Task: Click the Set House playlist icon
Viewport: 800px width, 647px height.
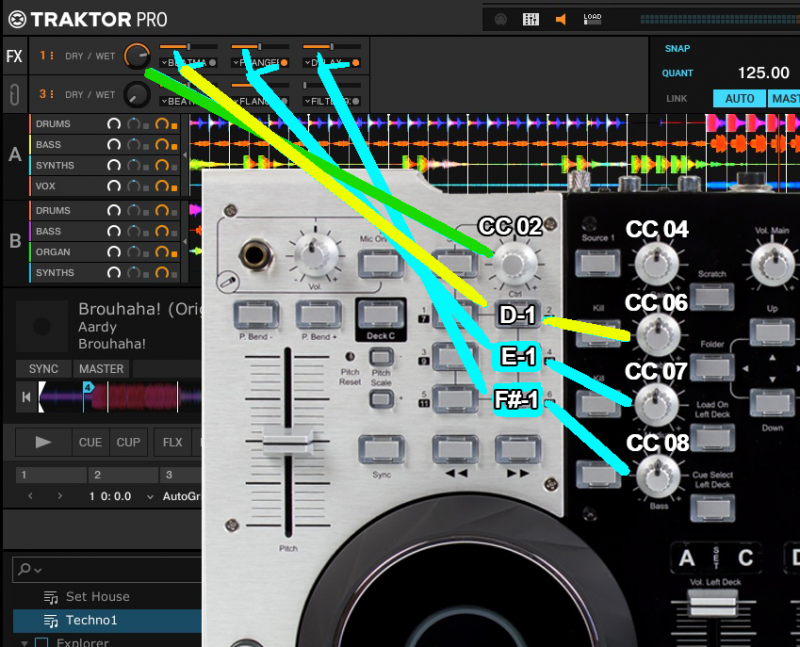Action: 51,597
